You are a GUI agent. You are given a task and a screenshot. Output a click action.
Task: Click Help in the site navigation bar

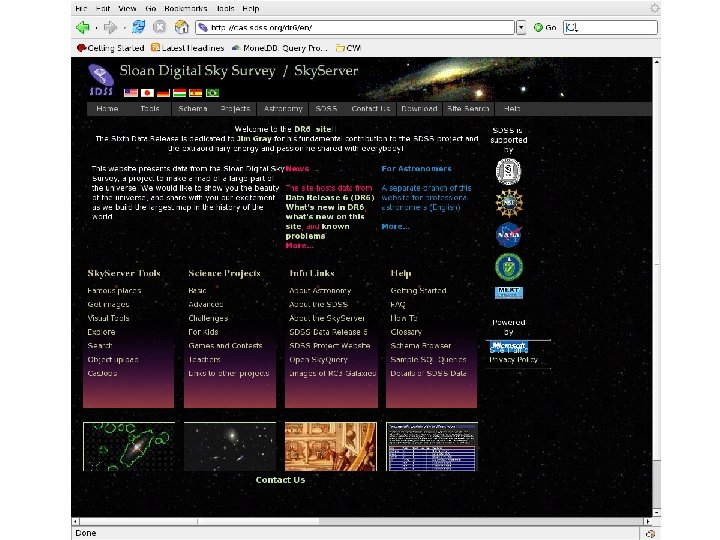512,109
